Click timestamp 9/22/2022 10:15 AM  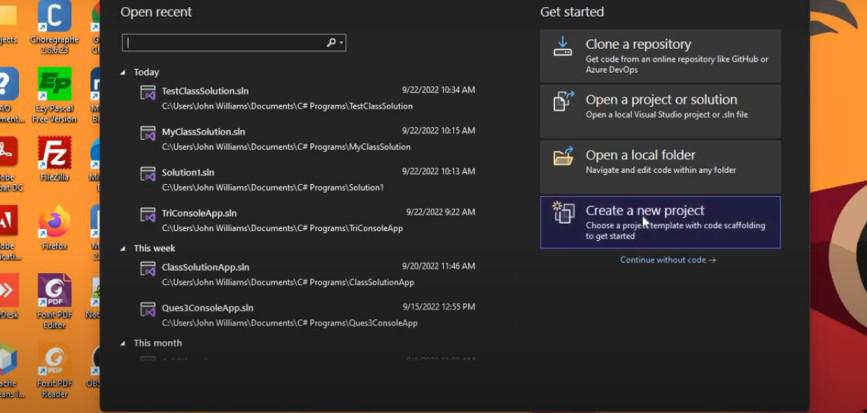coord(438,131)
